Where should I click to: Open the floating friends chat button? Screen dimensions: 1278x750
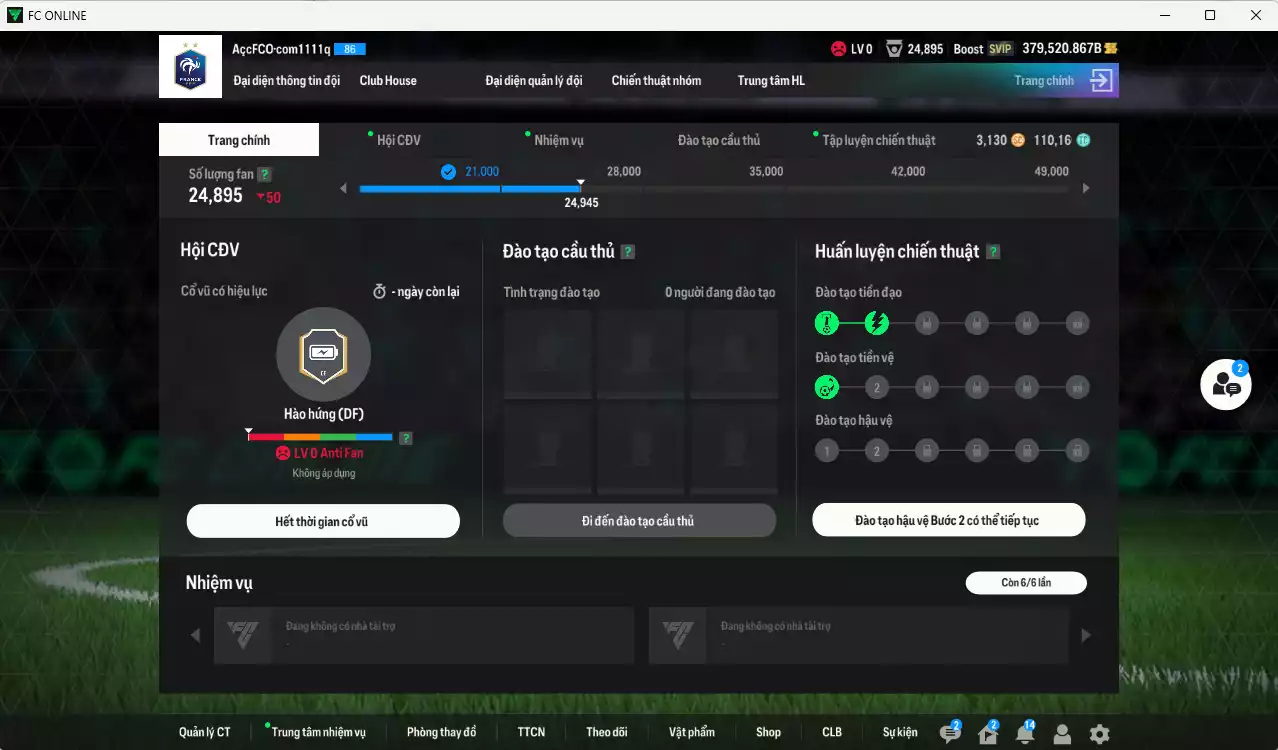[x=1226, y=384]
